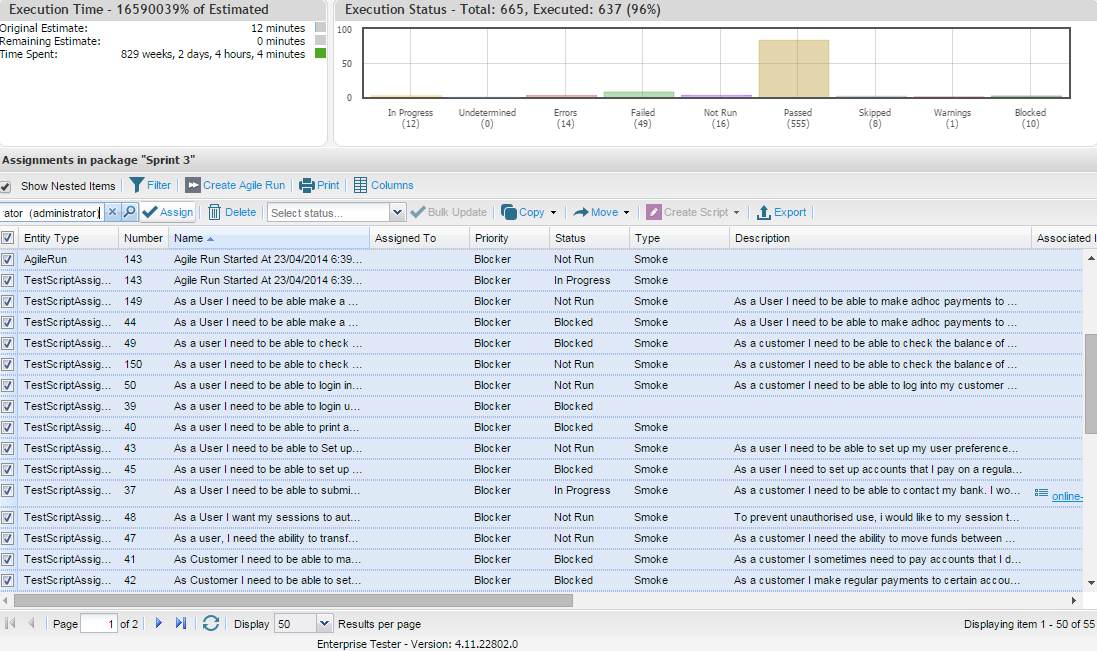Toggle the Show Nested Items checkbox
The width and height of the screenshot is (1097, 651).
[x=6, y=186]
